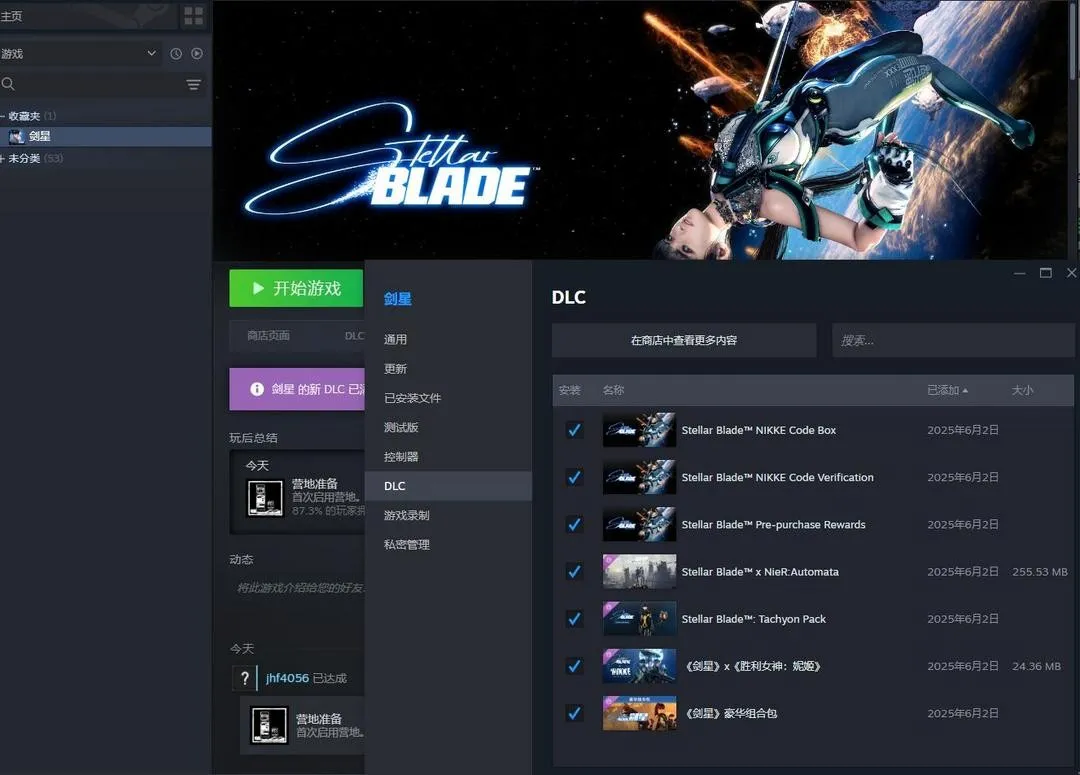This screenshot has width=1080, height=775.
Task: Uncheck Stellar Blade NIKKE Code Box DLC
Action: tap(574, 430)
